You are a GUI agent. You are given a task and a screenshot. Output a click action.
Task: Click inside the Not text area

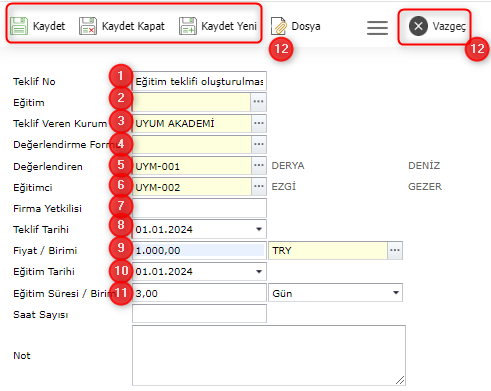coord(269,355)
